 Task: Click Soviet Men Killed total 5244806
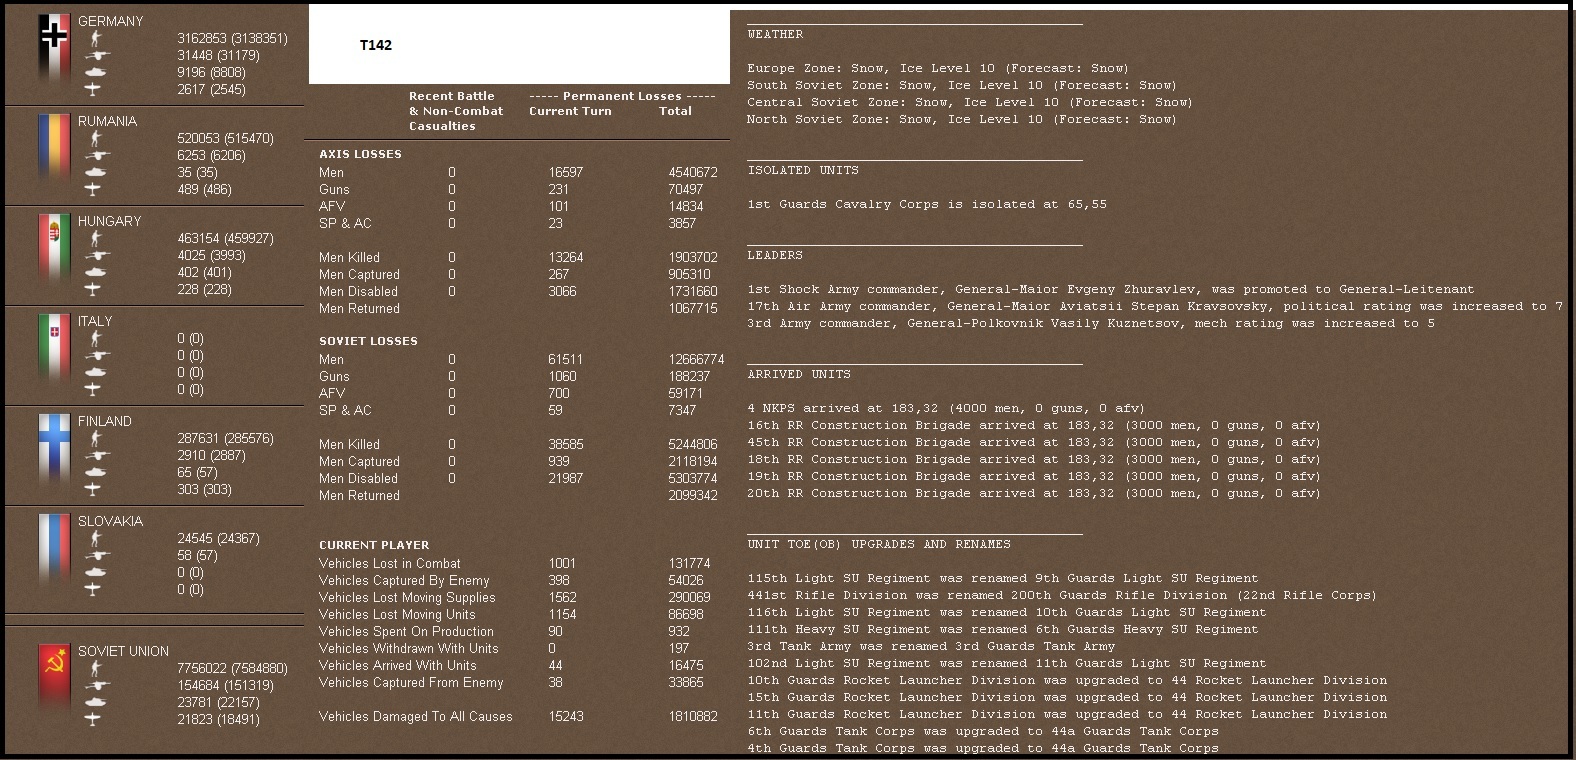pos(693,444)
